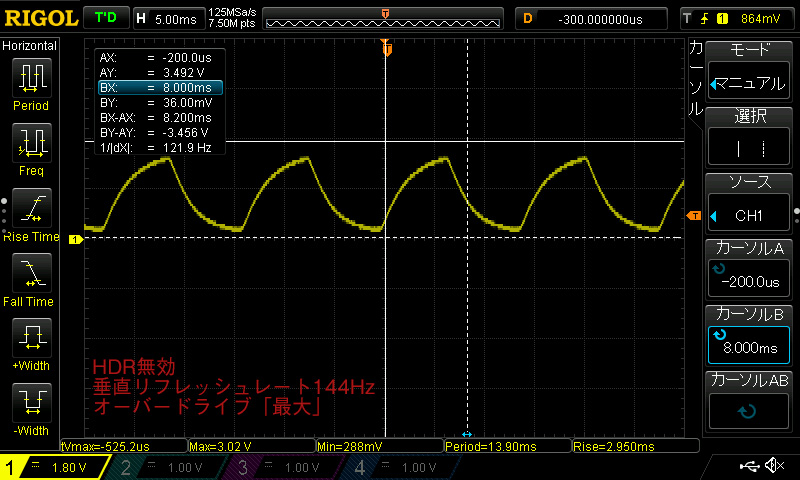Click the H 5.00ms horizontal timebase

(x=168, y=19)
